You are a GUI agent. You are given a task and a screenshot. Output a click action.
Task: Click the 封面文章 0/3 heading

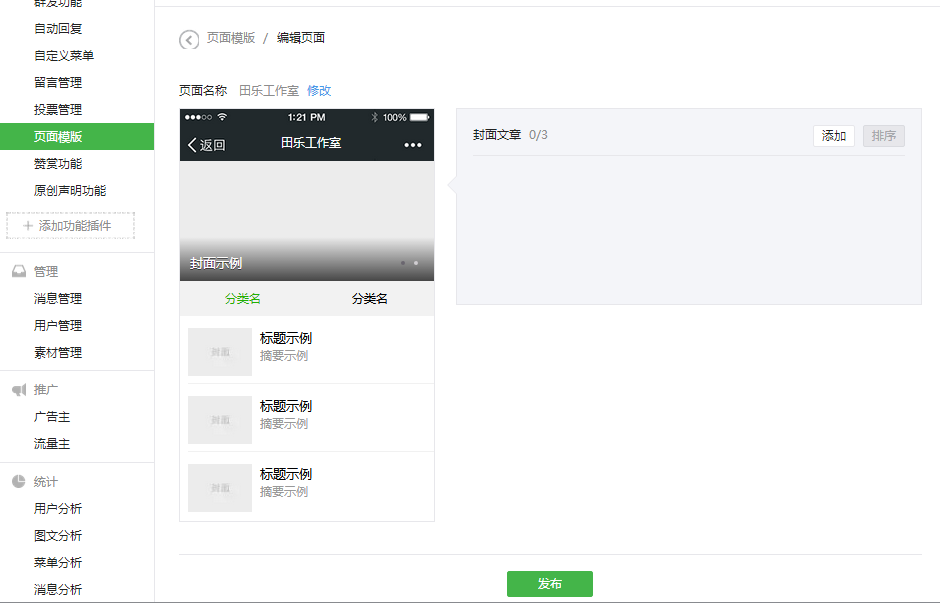(510, 135)
